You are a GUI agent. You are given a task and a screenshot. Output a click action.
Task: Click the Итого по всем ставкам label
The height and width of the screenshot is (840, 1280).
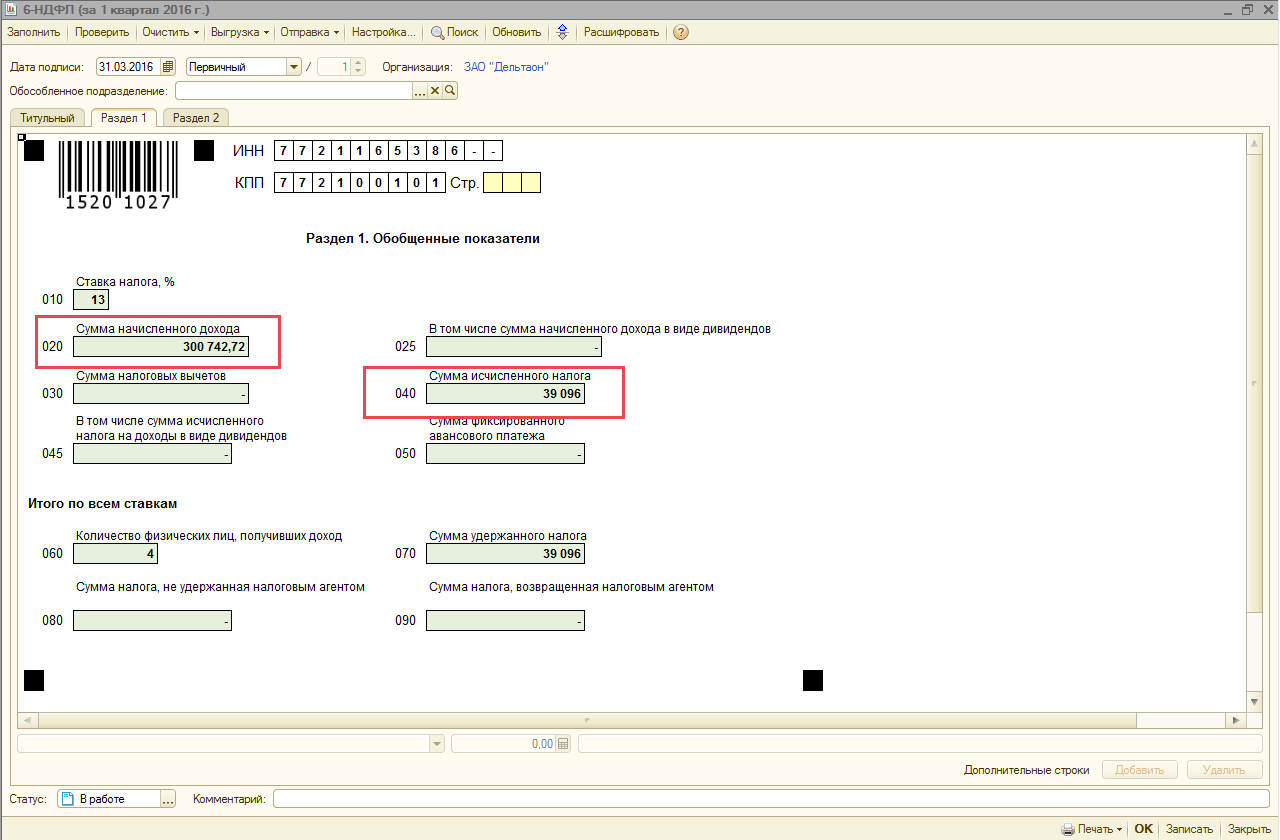(x=103, y=503)
